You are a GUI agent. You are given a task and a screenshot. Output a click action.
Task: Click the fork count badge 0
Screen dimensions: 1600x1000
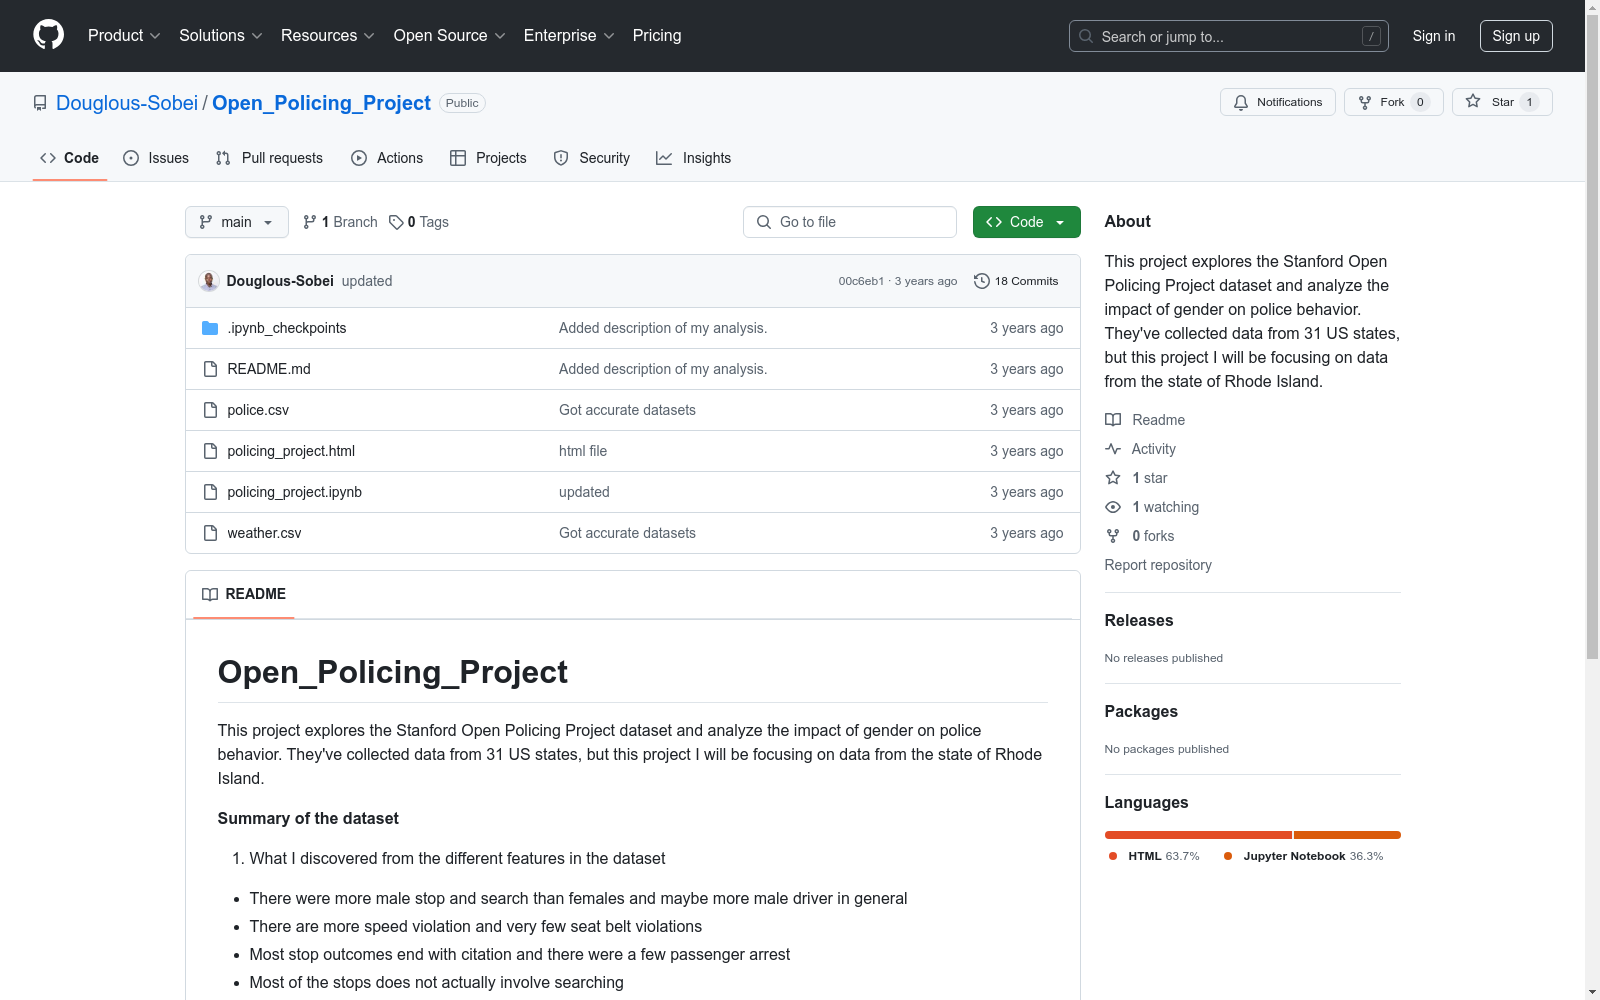[x=1420, y=102]
